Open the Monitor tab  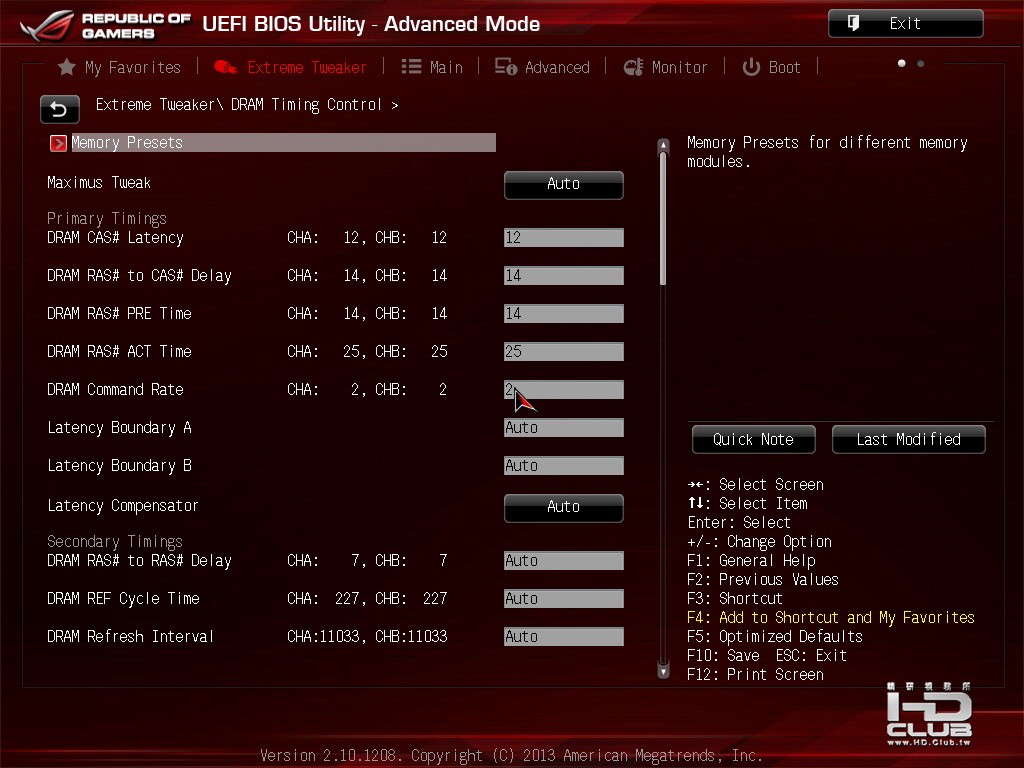click(665, 67)
